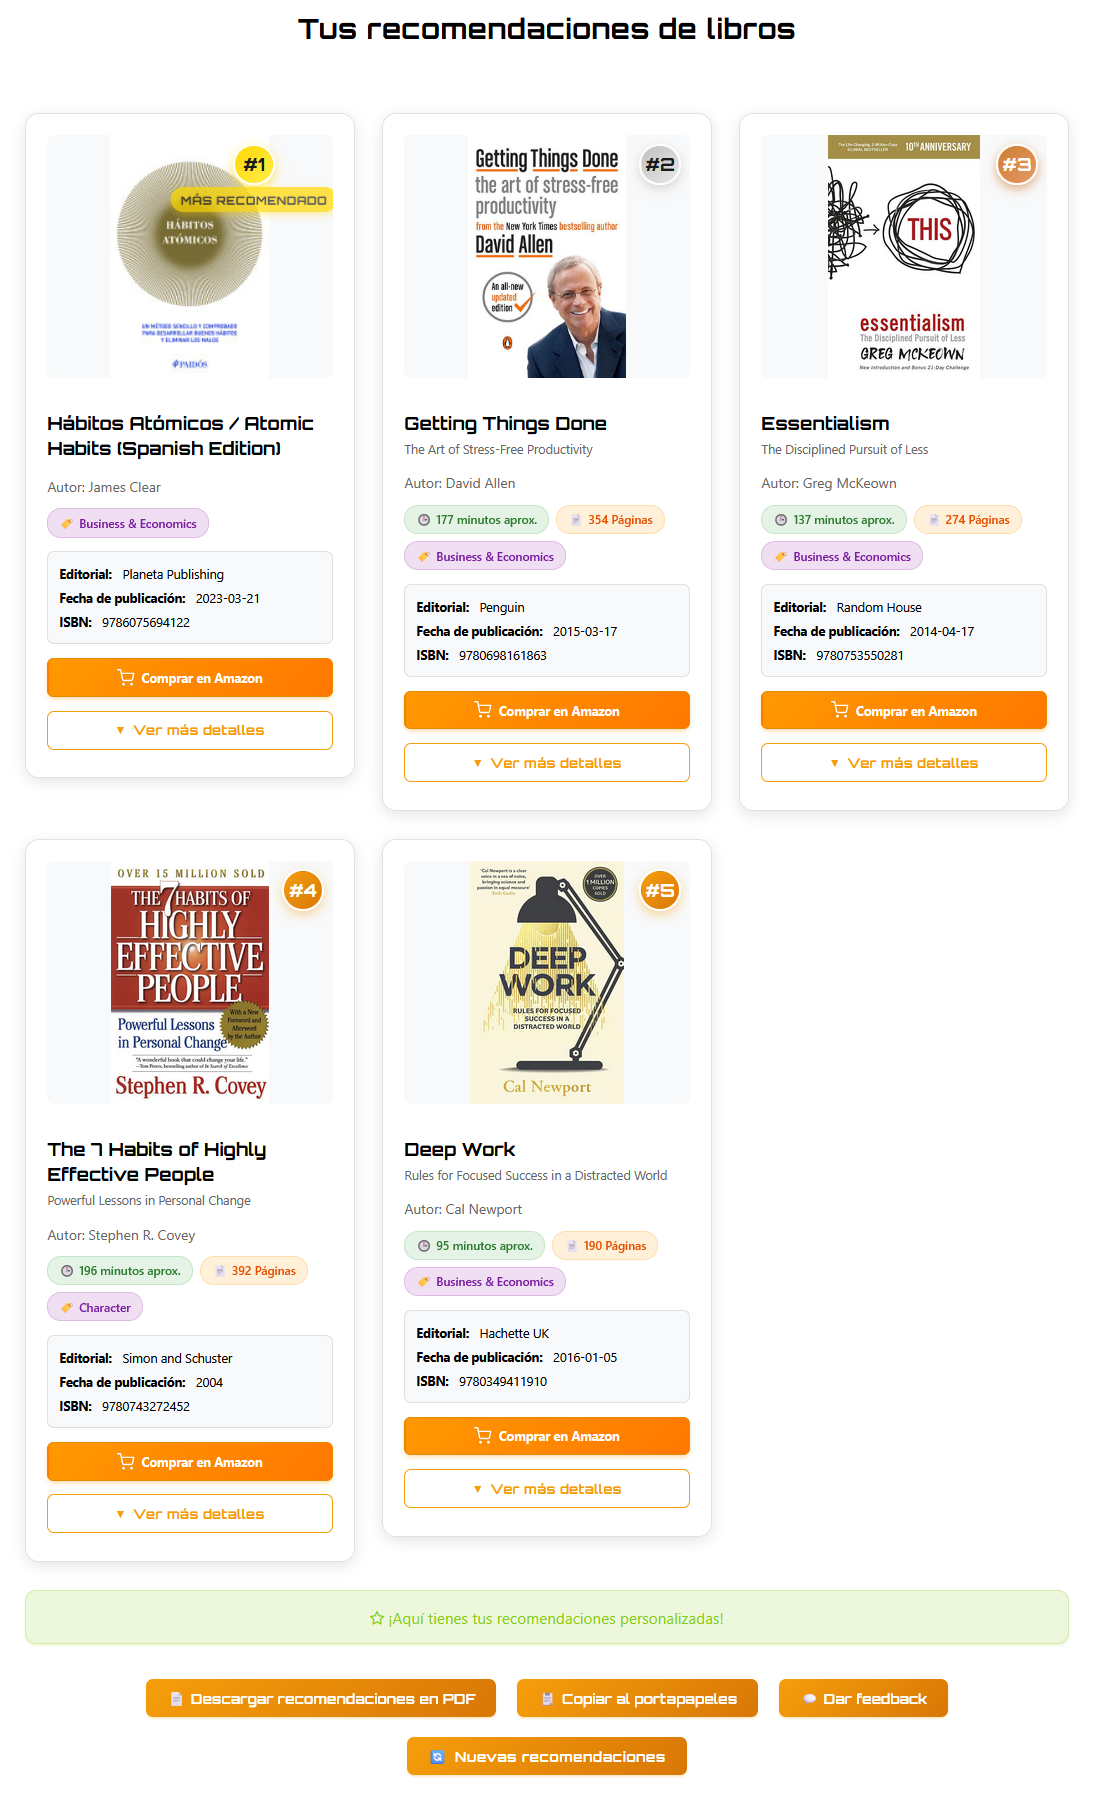Expand Ver más detalles for Essentialism
This screenshot has height=1812, width=1093.
coord(903,762)
